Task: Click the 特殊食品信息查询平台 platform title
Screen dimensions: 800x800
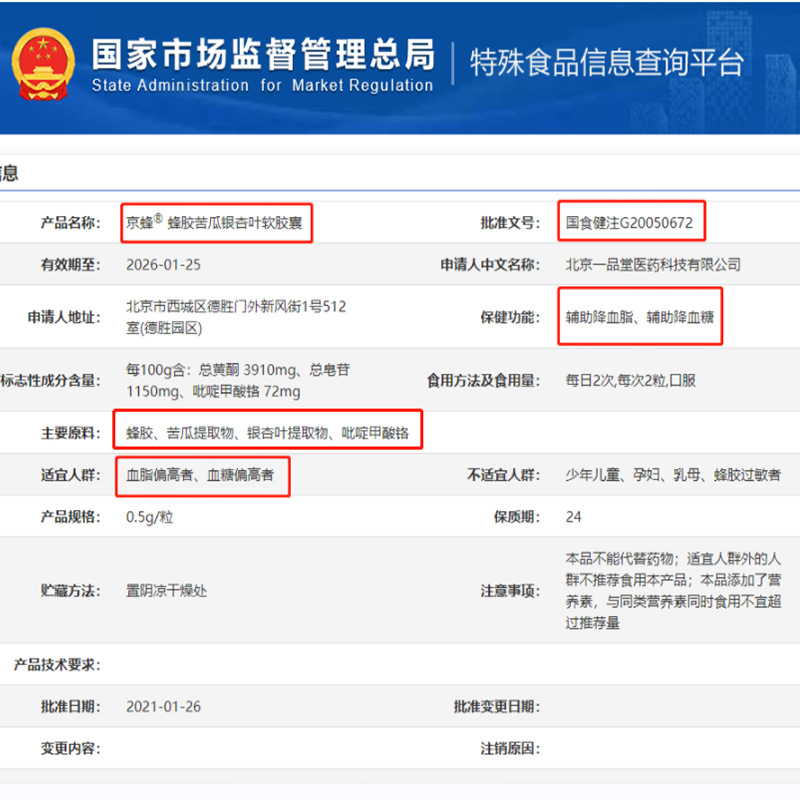Action: tap(607, 63)
